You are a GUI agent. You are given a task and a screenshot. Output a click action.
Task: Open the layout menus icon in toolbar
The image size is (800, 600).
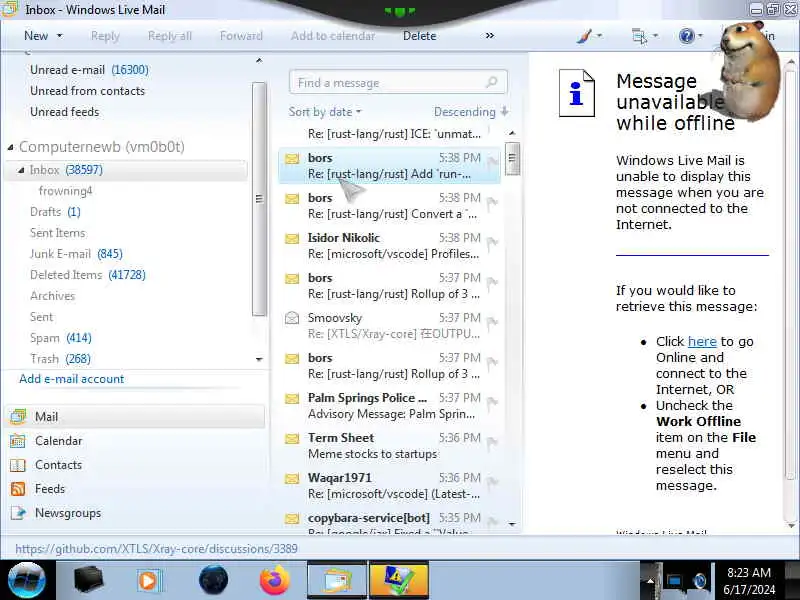[639, 36]
